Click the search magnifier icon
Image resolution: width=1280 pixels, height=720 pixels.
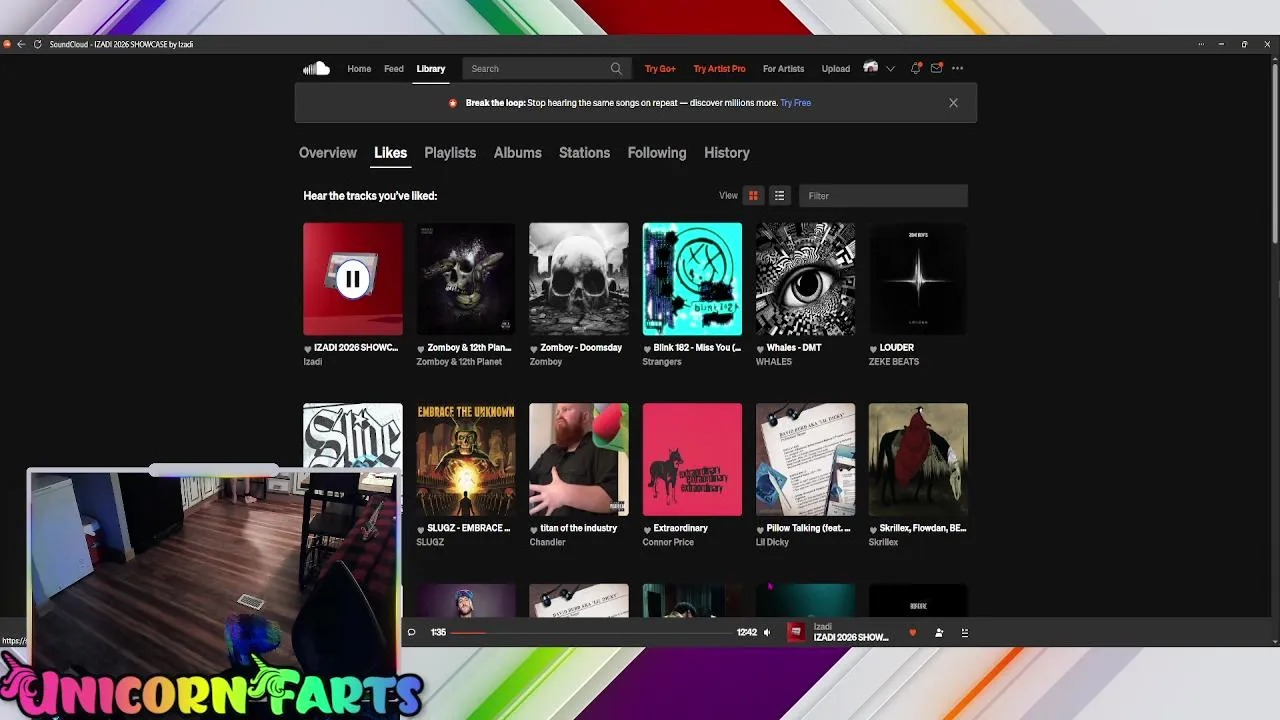click(616, 69)
